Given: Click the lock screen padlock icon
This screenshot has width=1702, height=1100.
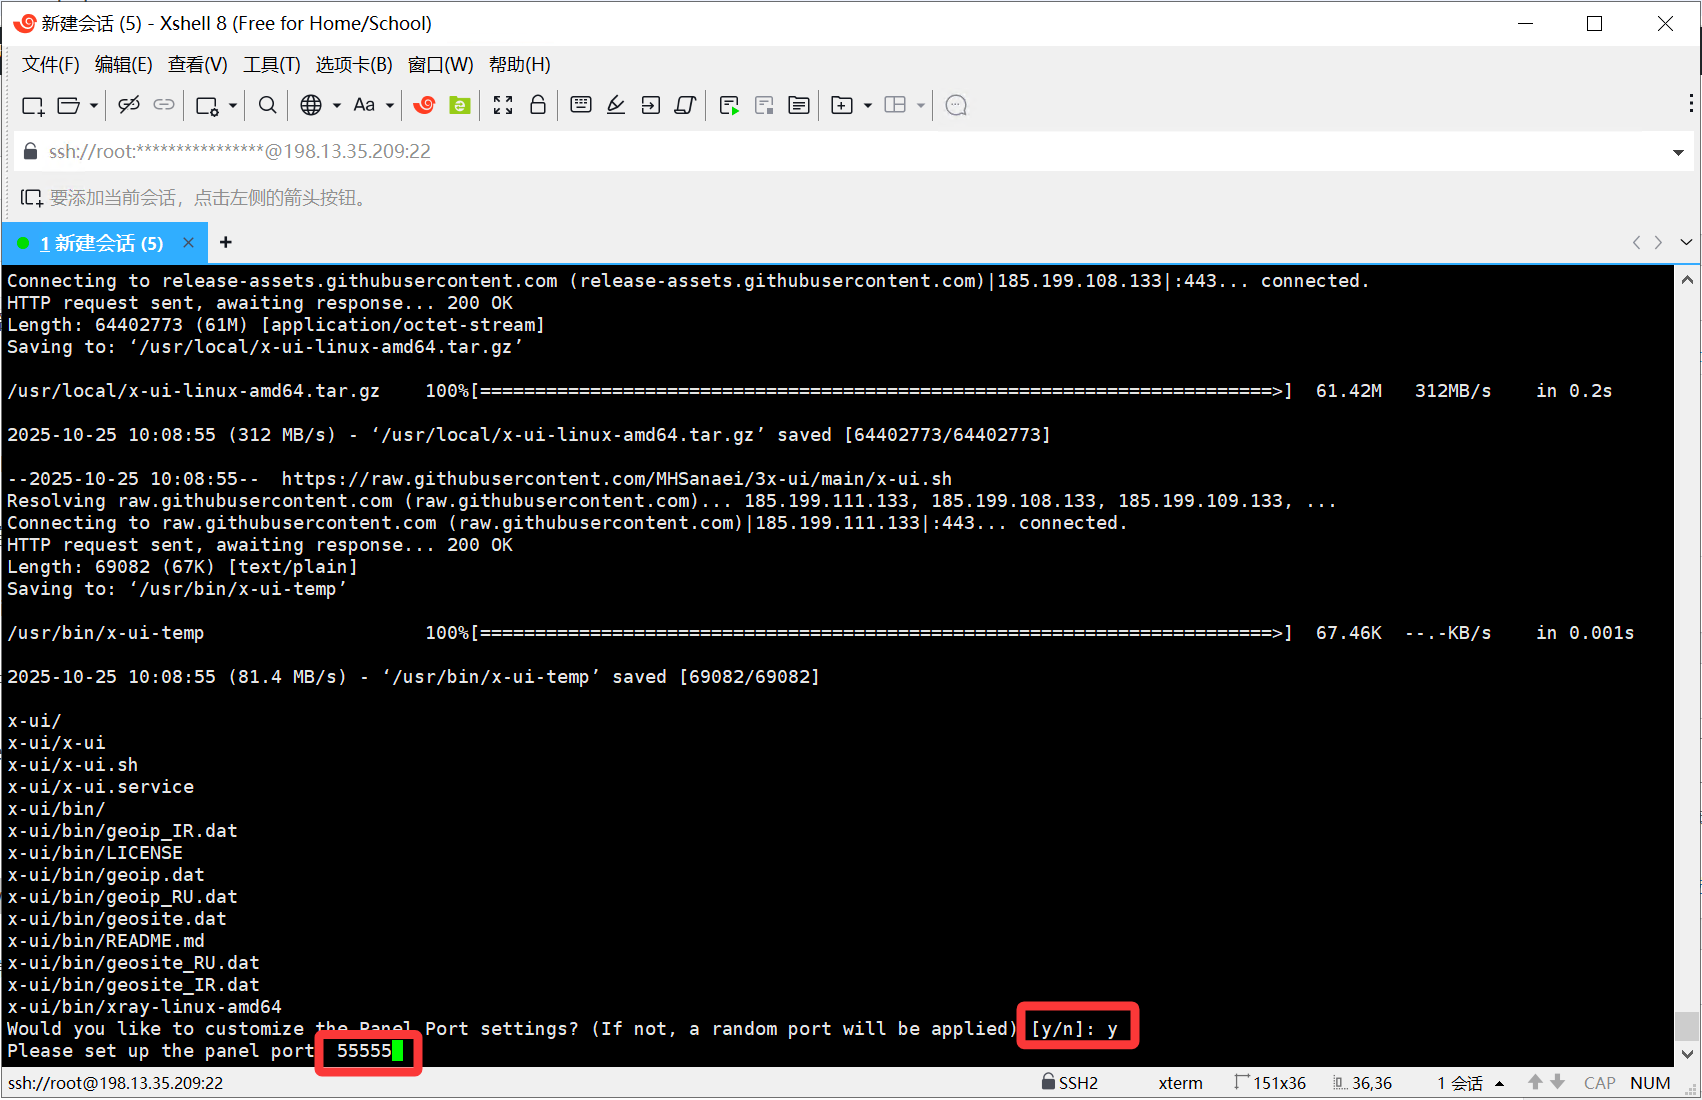Looking at the screenshot, I should 538,105.
